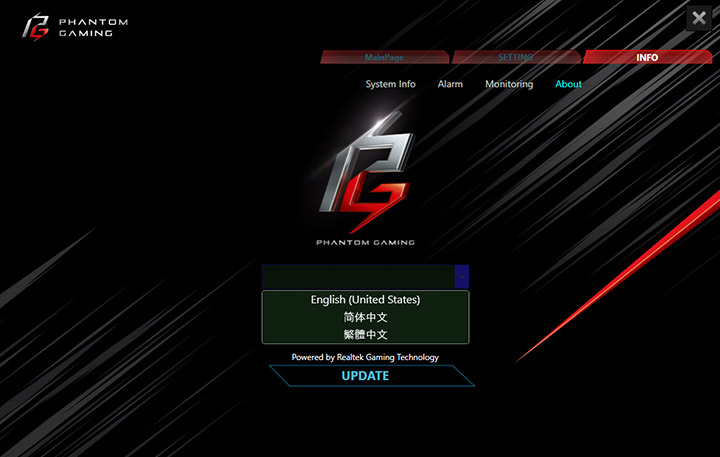This screenshot has width=720, height=457.
Task: Click the large Phantom Gaming center emblem
Action: coord(366,178)
